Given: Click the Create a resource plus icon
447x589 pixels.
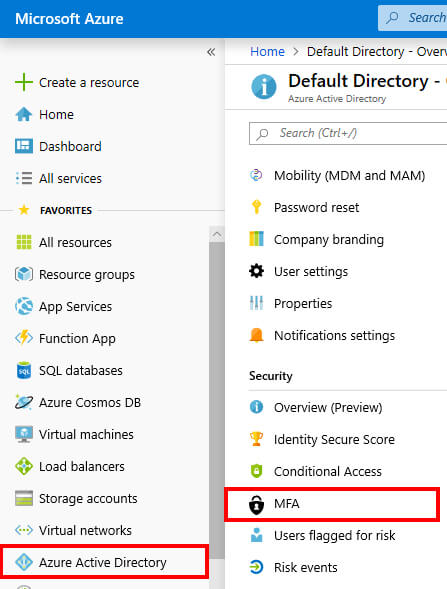Looking at the screenshot, I should pyautogui.click(x=24, y=82).
